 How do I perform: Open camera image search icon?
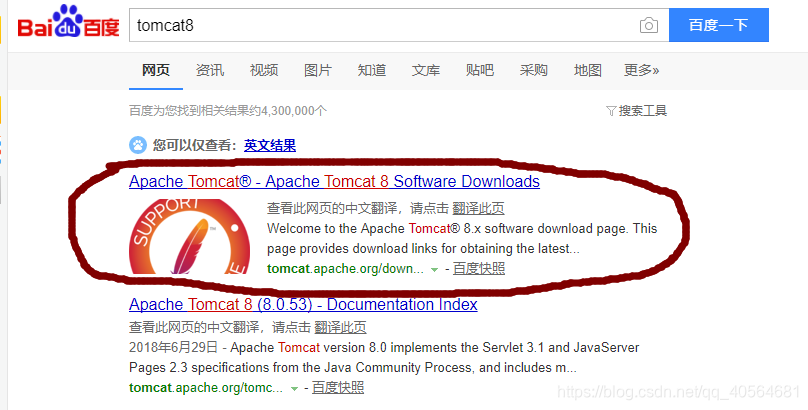(649, 25)
